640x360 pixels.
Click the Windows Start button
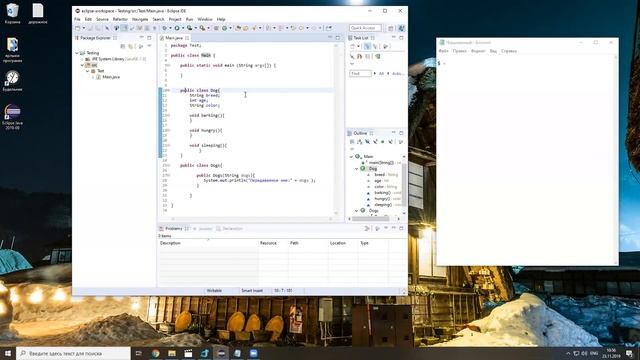[8, 353]
